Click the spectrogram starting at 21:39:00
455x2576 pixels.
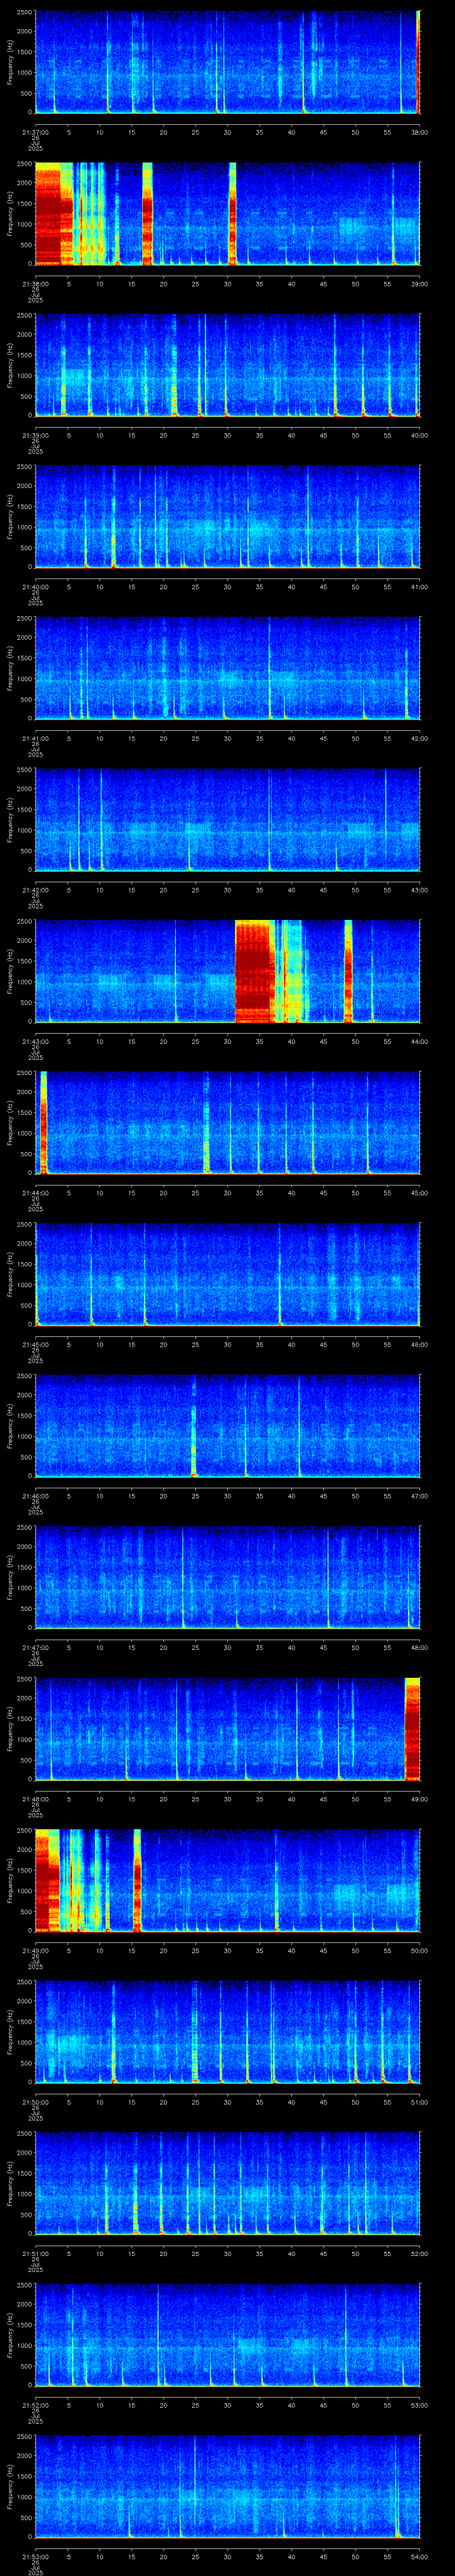227,366
